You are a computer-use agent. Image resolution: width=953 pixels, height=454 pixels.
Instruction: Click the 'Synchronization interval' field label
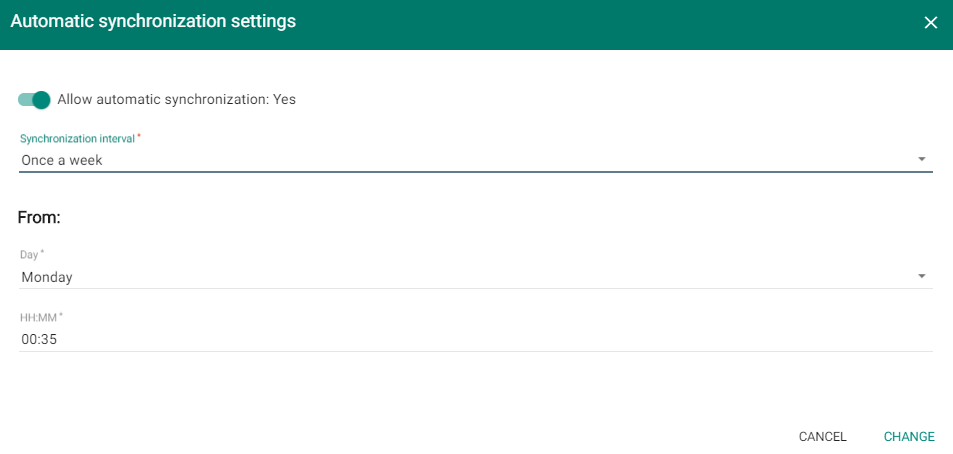click(77, 138)
